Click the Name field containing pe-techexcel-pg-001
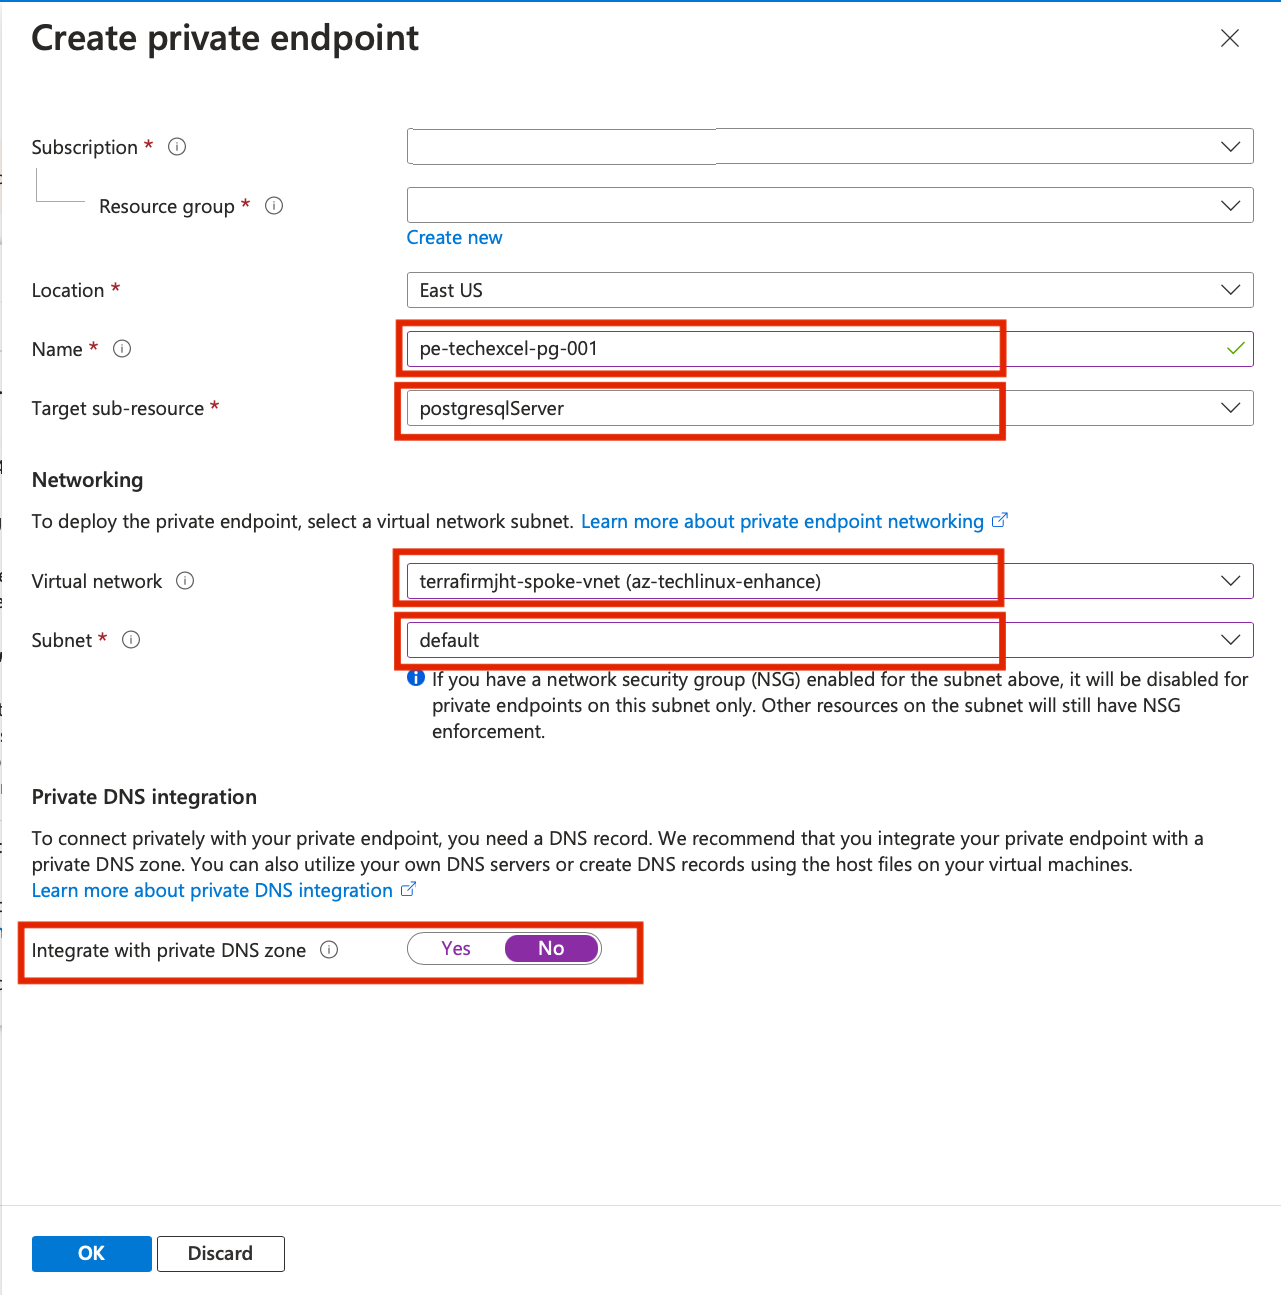Image resolution: width=1281 pixels, height=1295 pixels. tap(700, 349)
